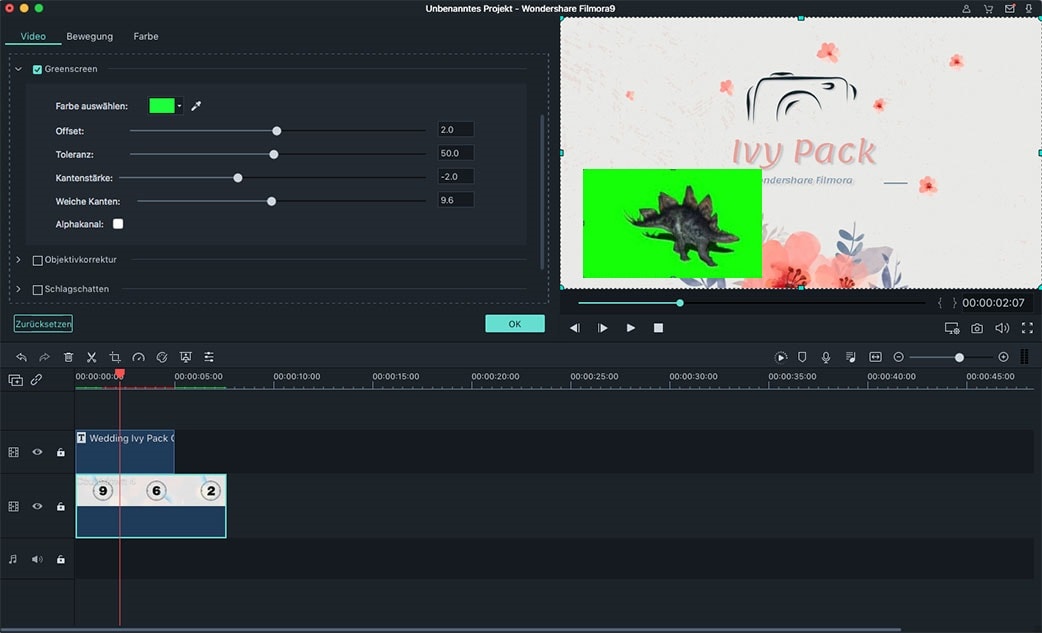Pick a color with the eyedropper tool
This screenshot has height=633, width=1042.
(196, 106)
